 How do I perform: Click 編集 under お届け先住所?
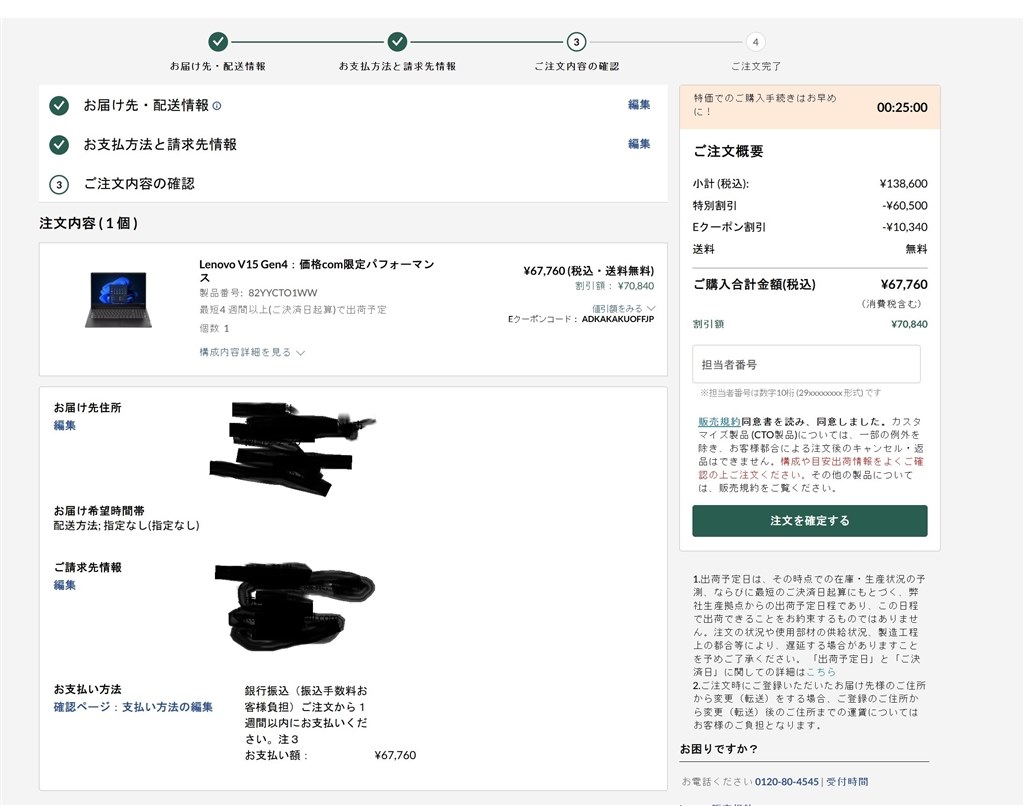[x=65, y=425]
